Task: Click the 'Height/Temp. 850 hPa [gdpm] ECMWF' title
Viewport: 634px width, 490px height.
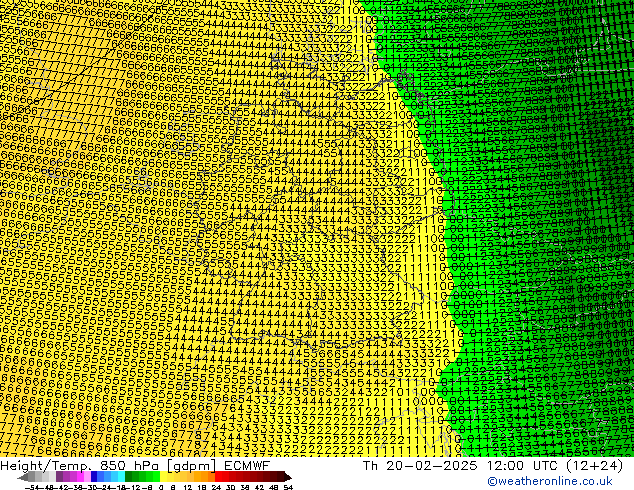Action: tap(135, 465)
